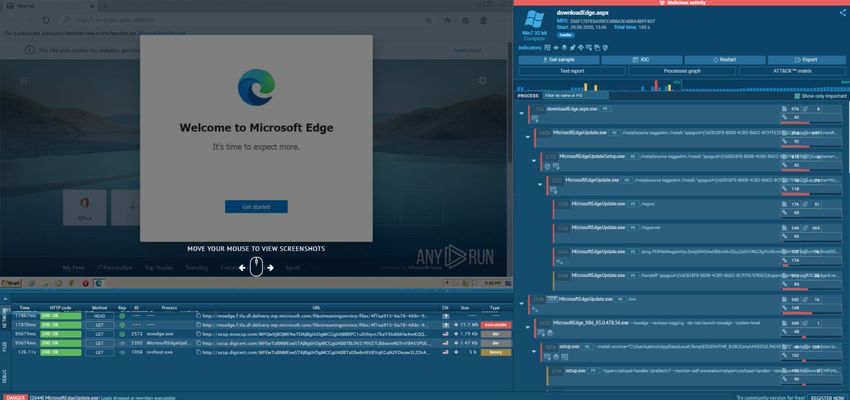850x400 pixels.
Task: Click the Windows logo OS icon
Action: click(x=534, y=20)
